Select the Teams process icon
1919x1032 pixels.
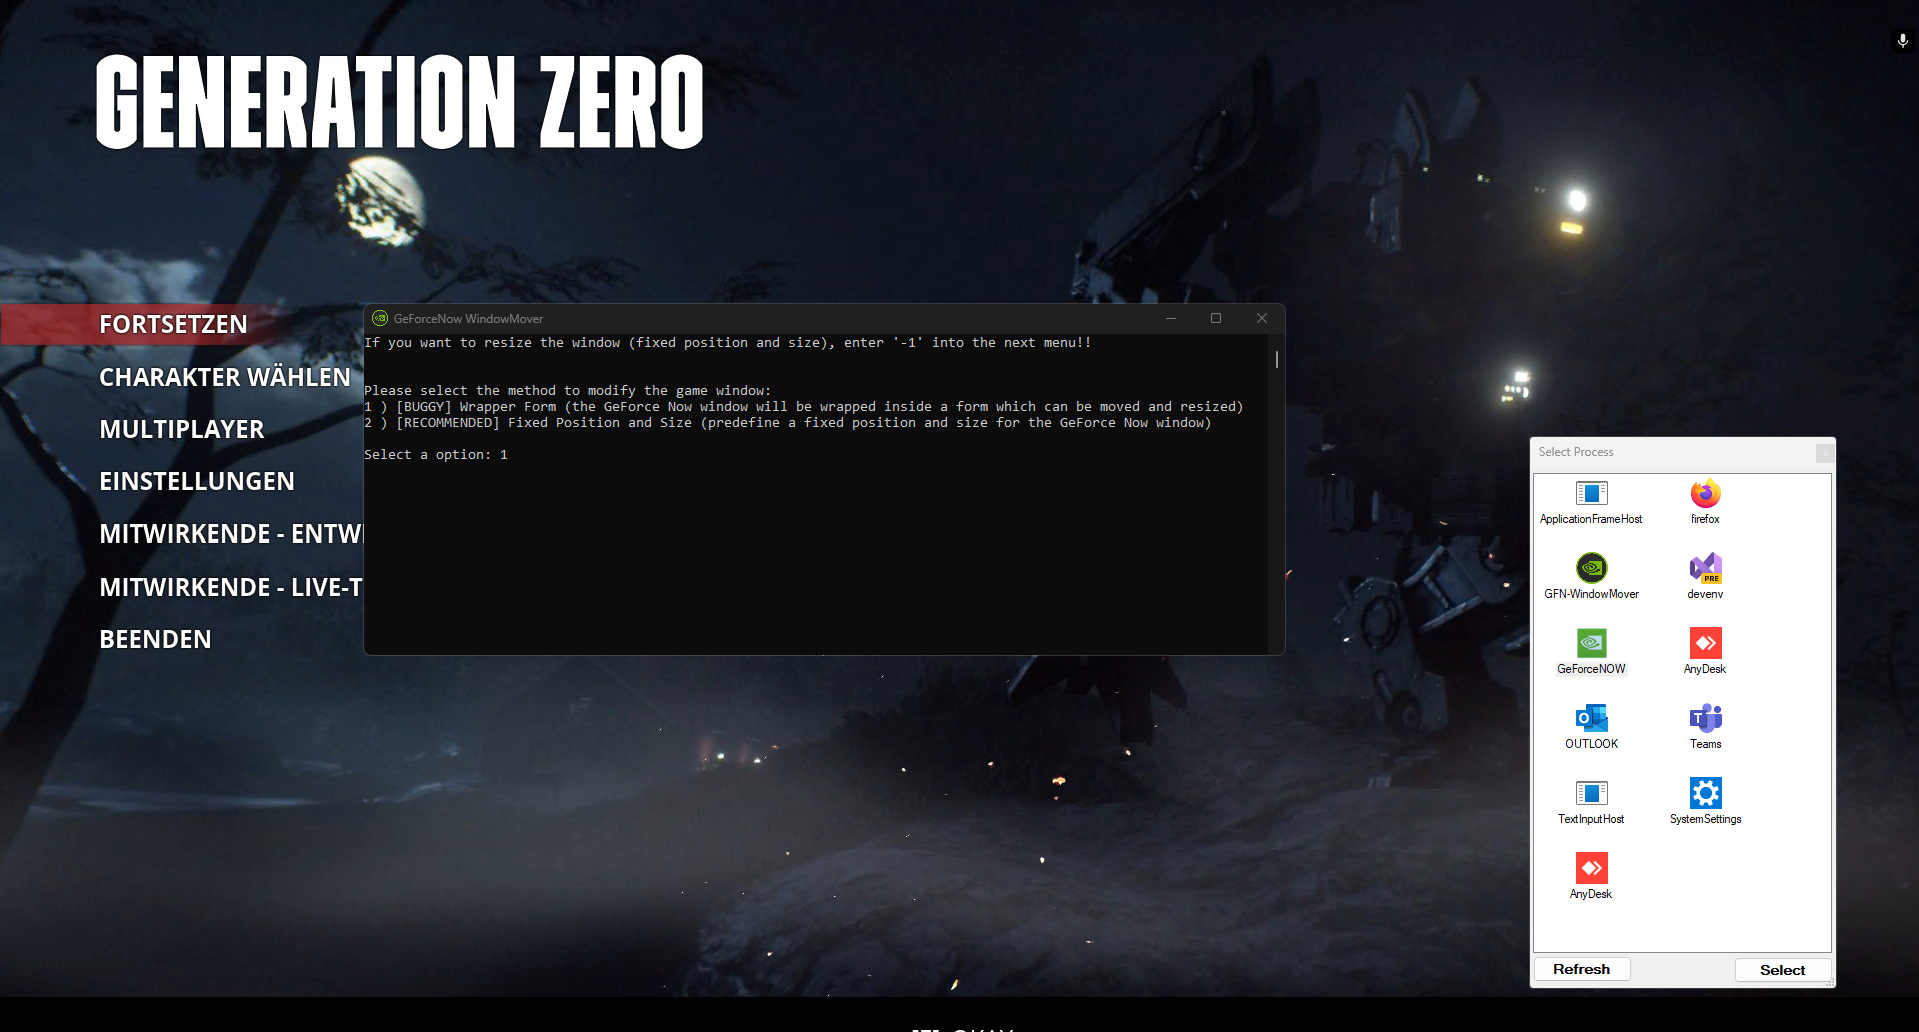[x=1705, y=718]
